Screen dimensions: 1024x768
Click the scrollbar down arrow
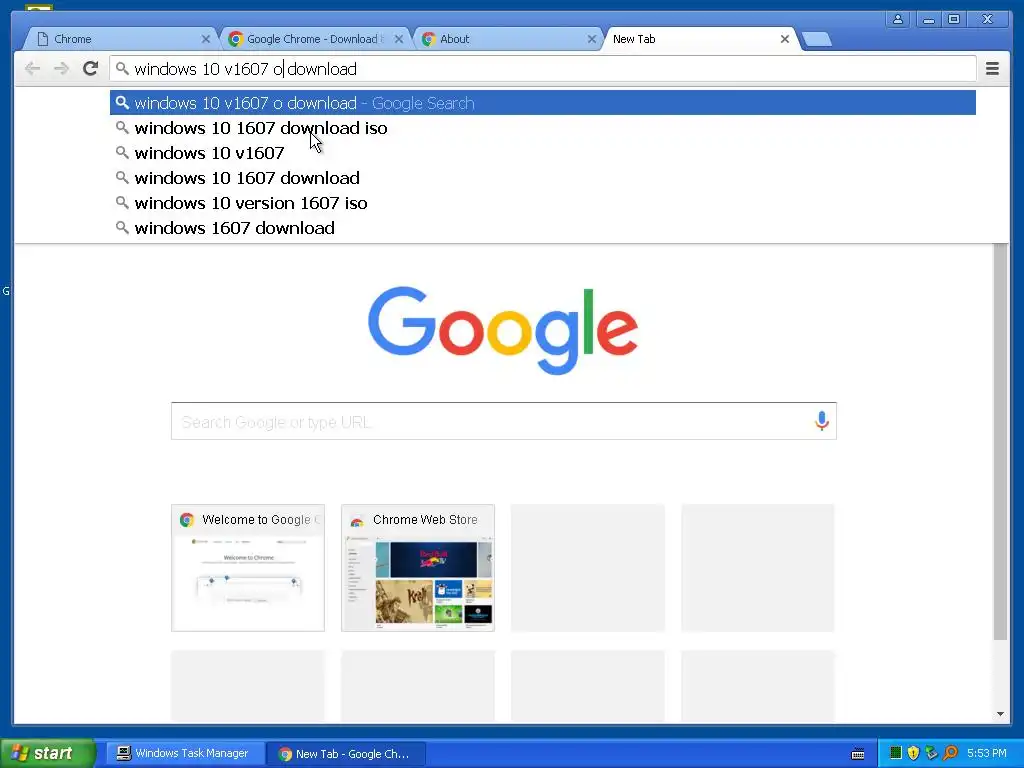coord(1000,714)
